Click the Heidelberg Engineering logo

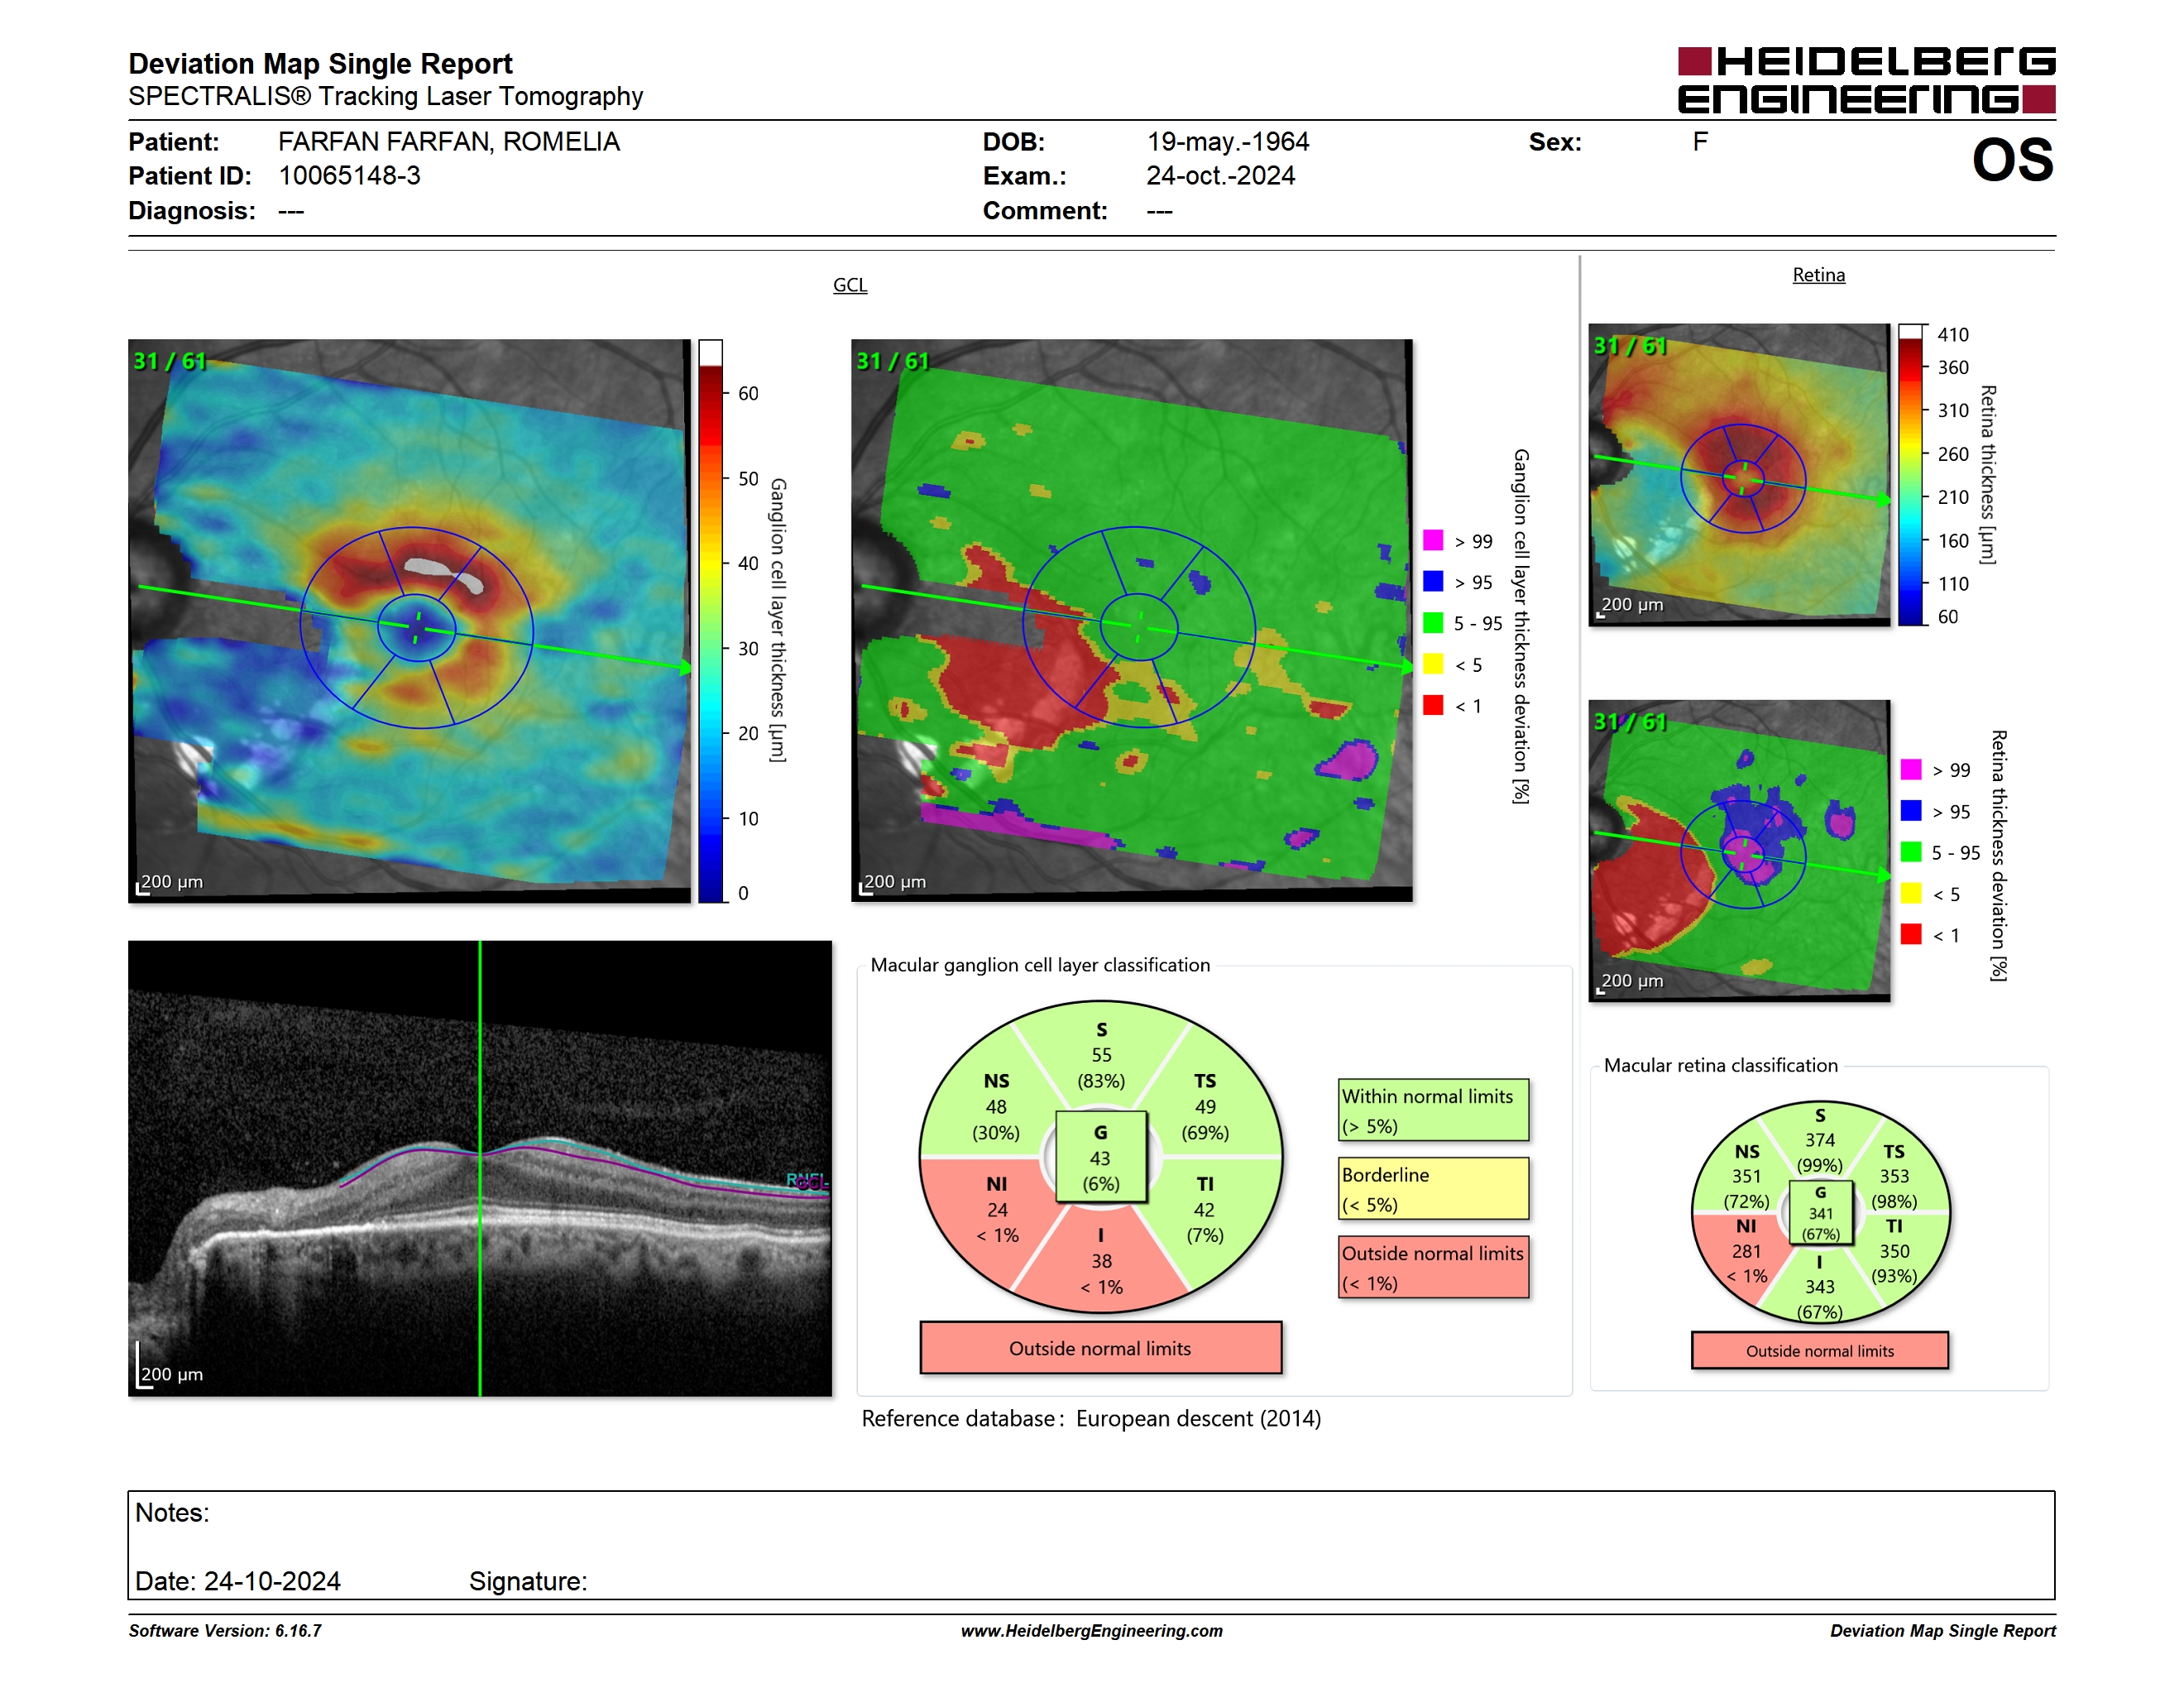(x=1866, y=80)
